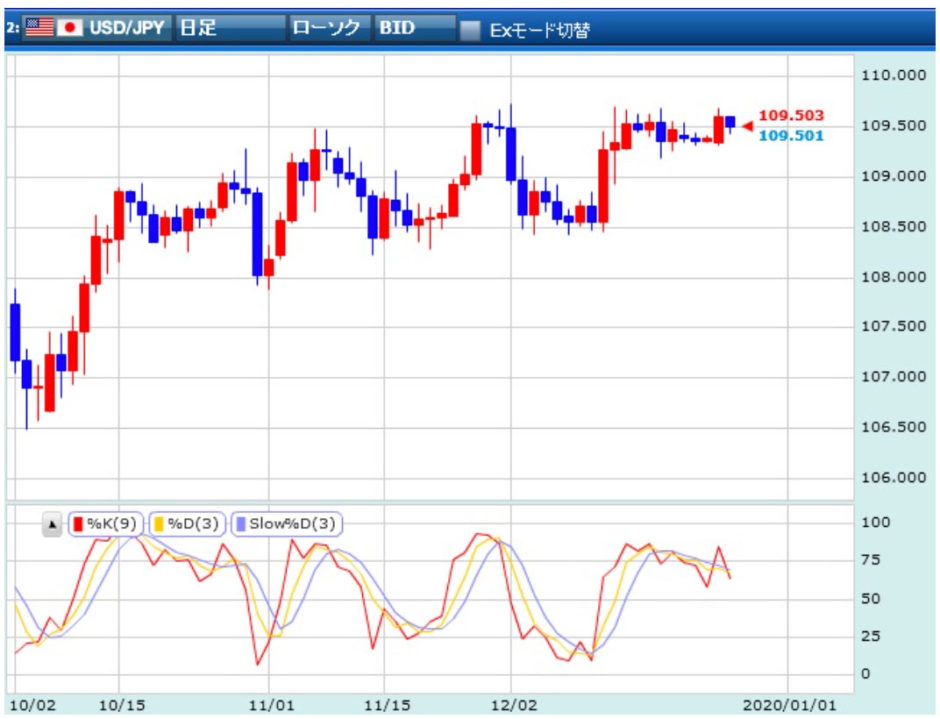Click the red 109.503 price label
The image size is (940, 719).
pos(791,115)
